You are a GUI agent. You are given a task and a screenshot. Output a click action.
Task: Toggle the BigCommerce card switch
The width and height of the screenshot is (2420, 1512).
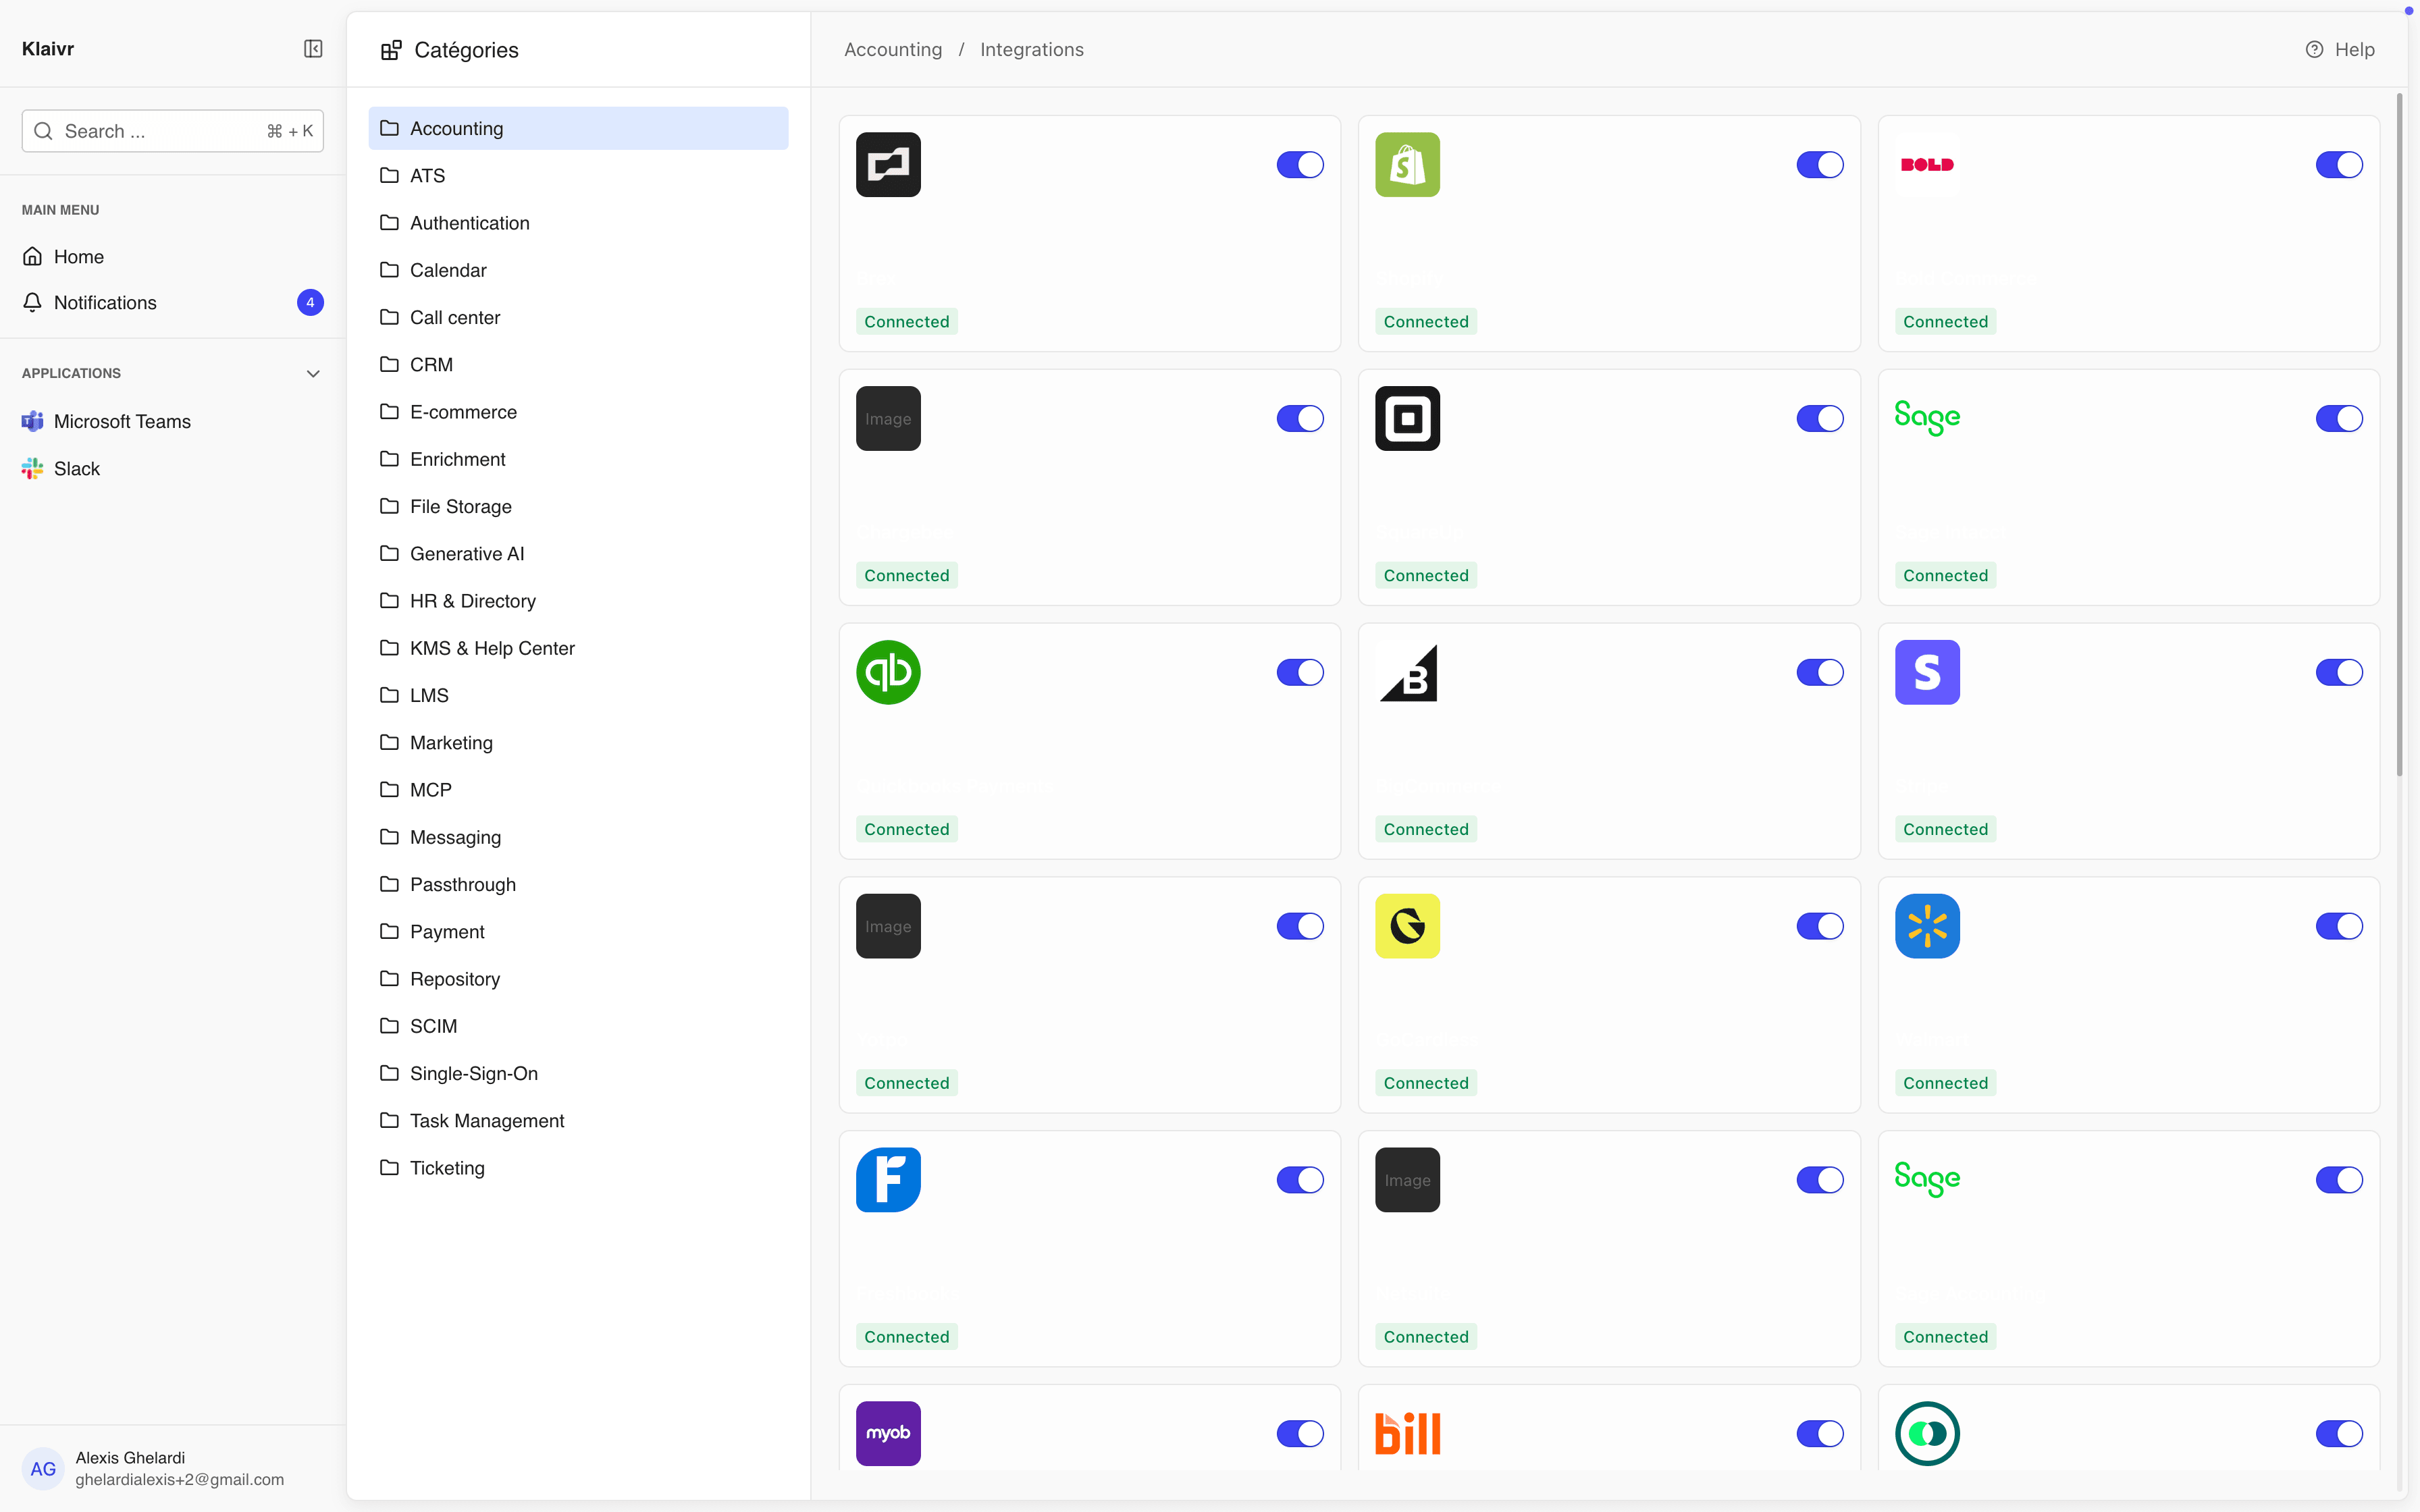(x=1819, y=672)
